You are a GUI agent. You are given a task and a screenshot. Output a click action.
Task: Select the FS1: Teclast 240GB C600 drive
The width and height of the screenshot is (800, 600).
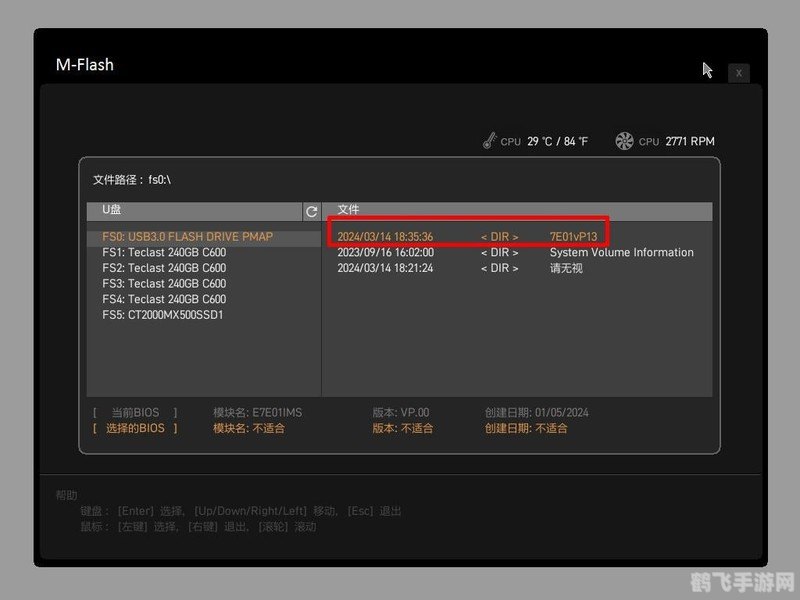pos(164,253)
